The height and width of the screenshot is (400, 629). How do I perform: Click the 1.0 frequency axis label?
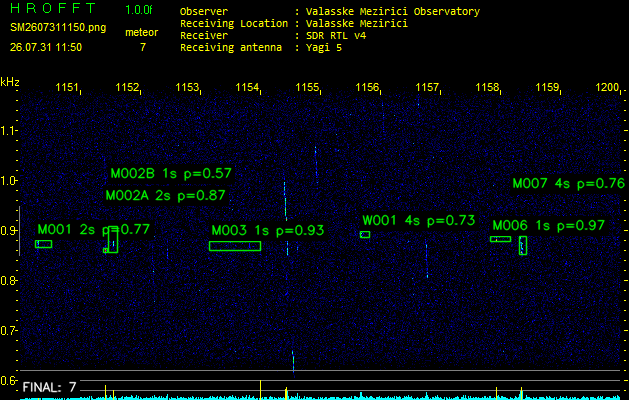pyautogui.click(x=8, y=181)
